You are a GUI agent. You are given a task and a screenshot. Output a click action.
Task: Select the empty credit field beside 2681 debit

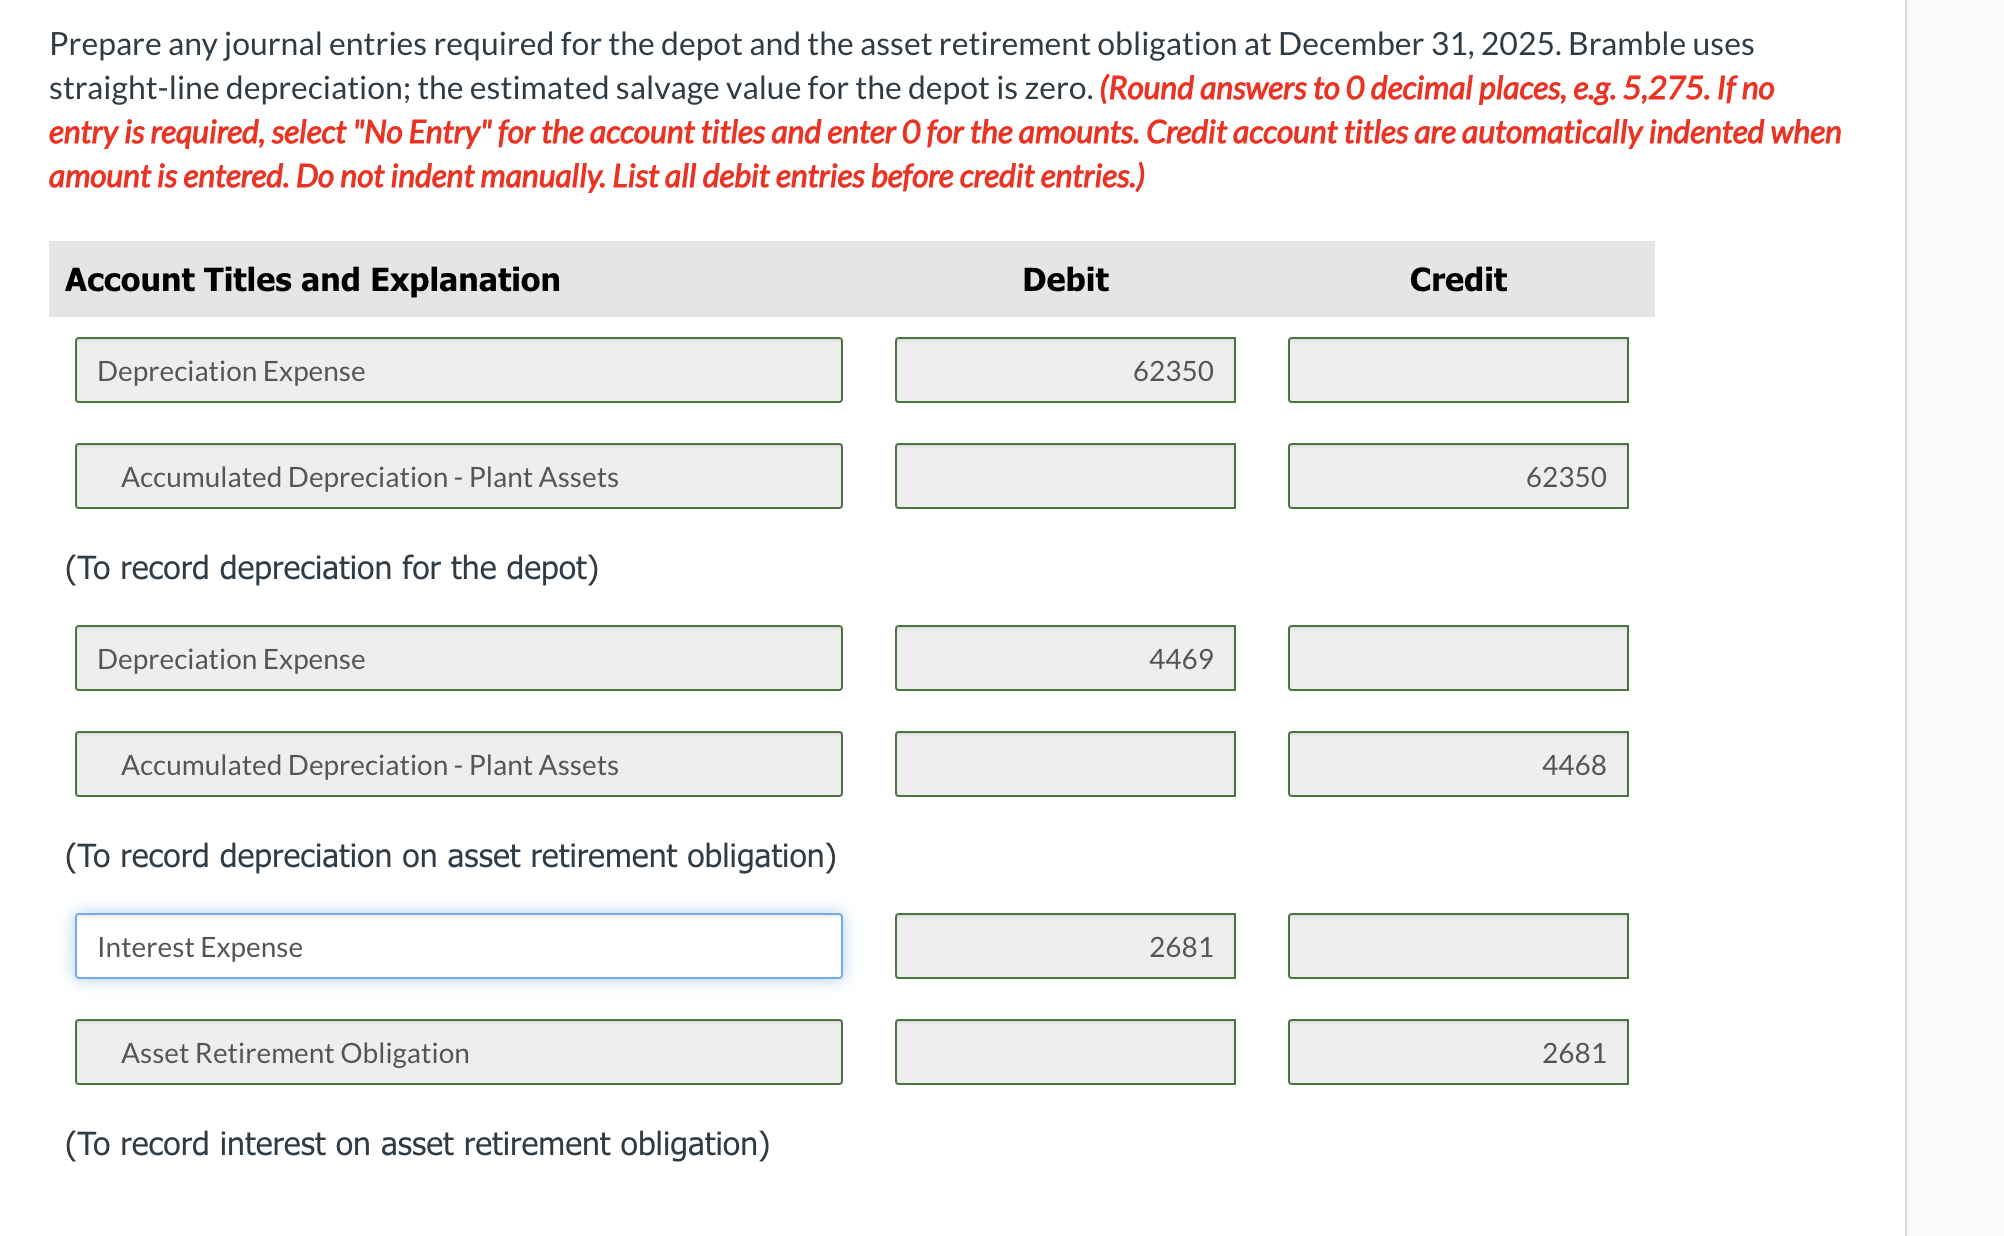(x=1458, y=946)
